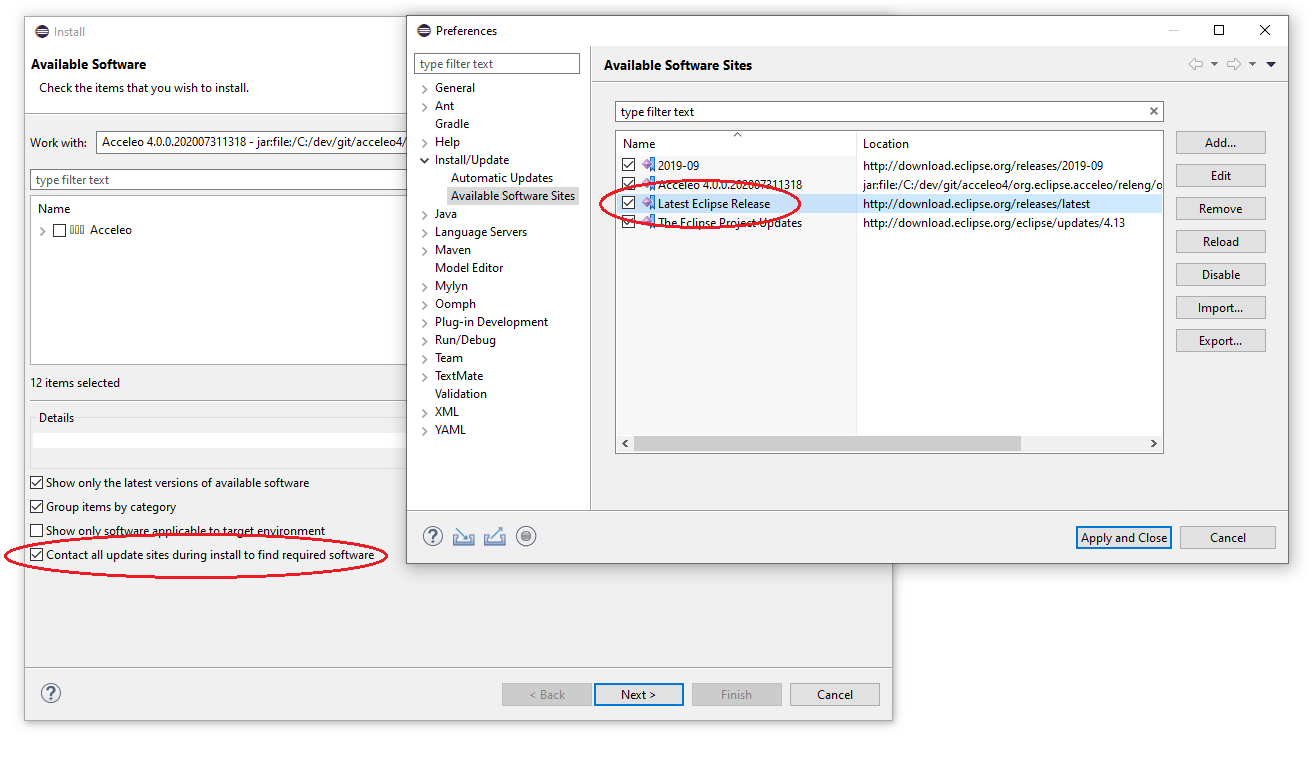The height and width of the screenshot is (759, 1316).
Task: Toggle Group items by category checkbox
Action: (37, 507)
